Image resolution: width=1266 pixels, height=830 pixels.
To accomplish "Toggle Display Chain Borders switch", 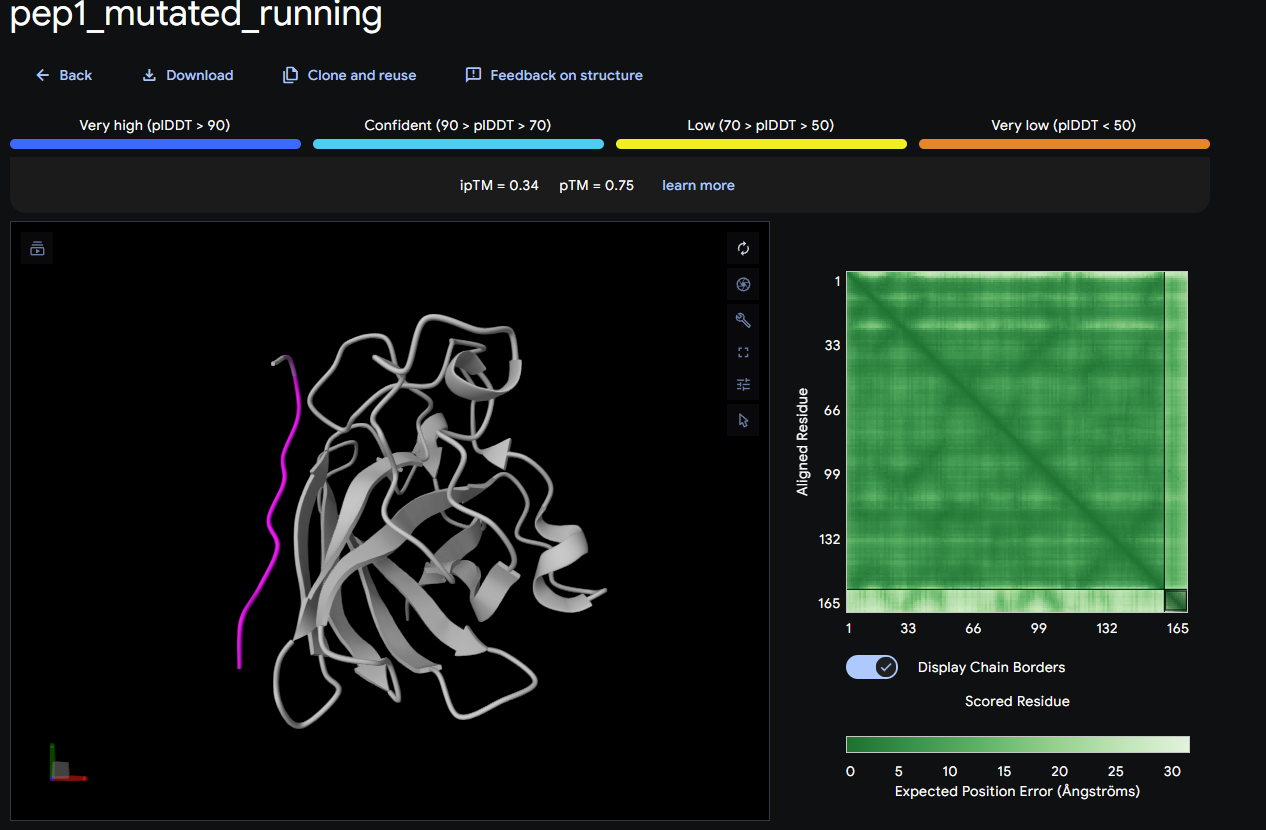I will [x=872, y=667].
